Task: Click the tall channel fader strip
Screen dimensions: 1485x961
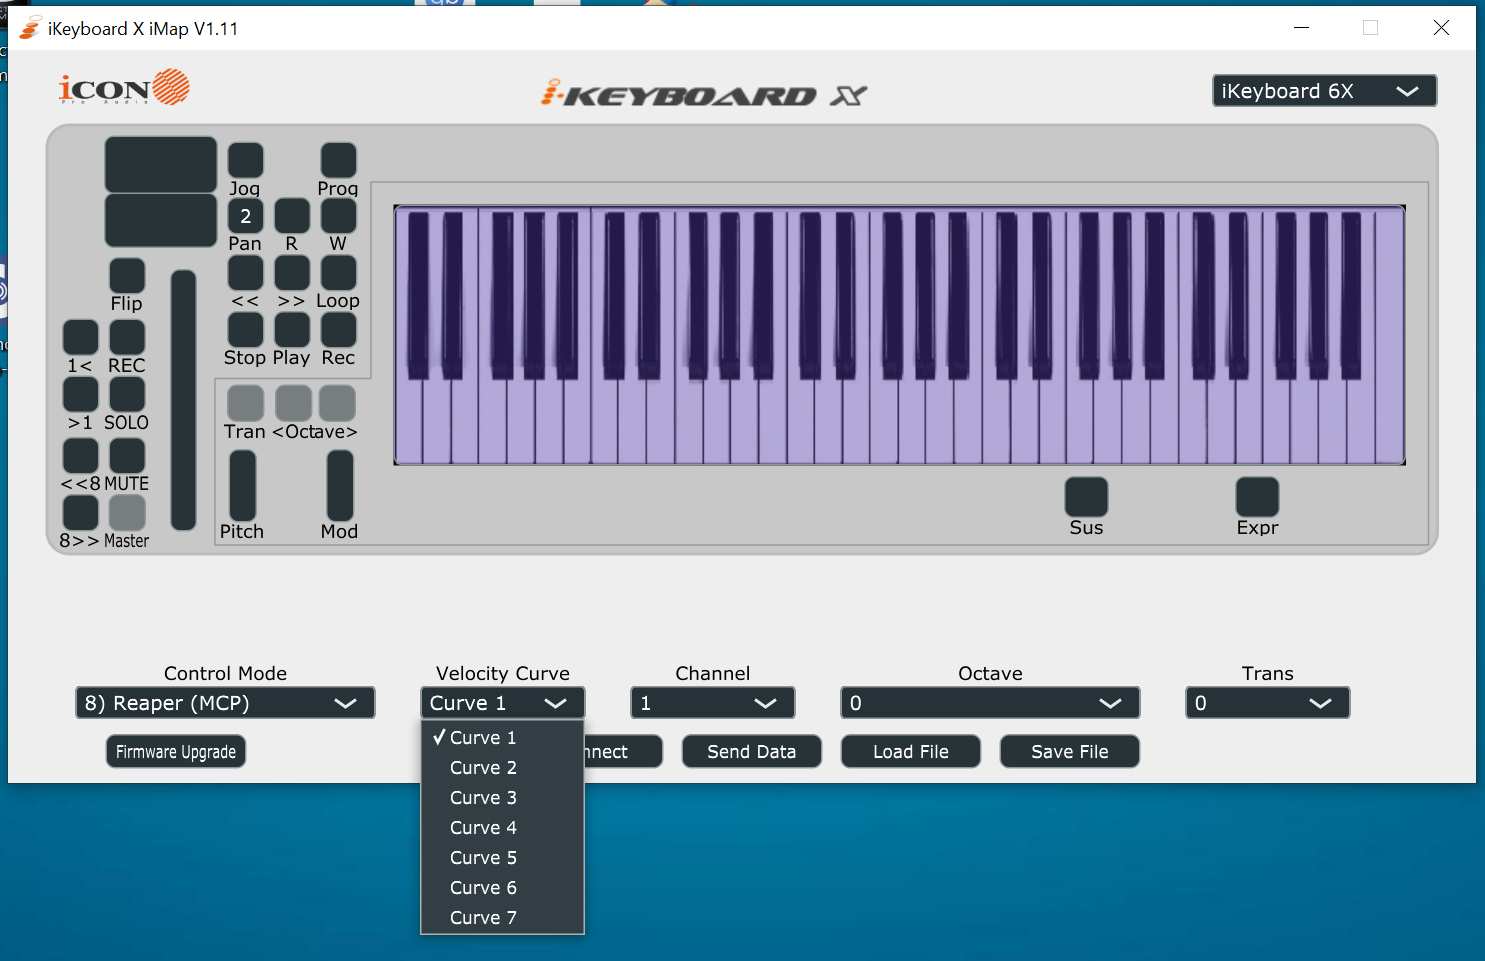Action: coord(183,399)
